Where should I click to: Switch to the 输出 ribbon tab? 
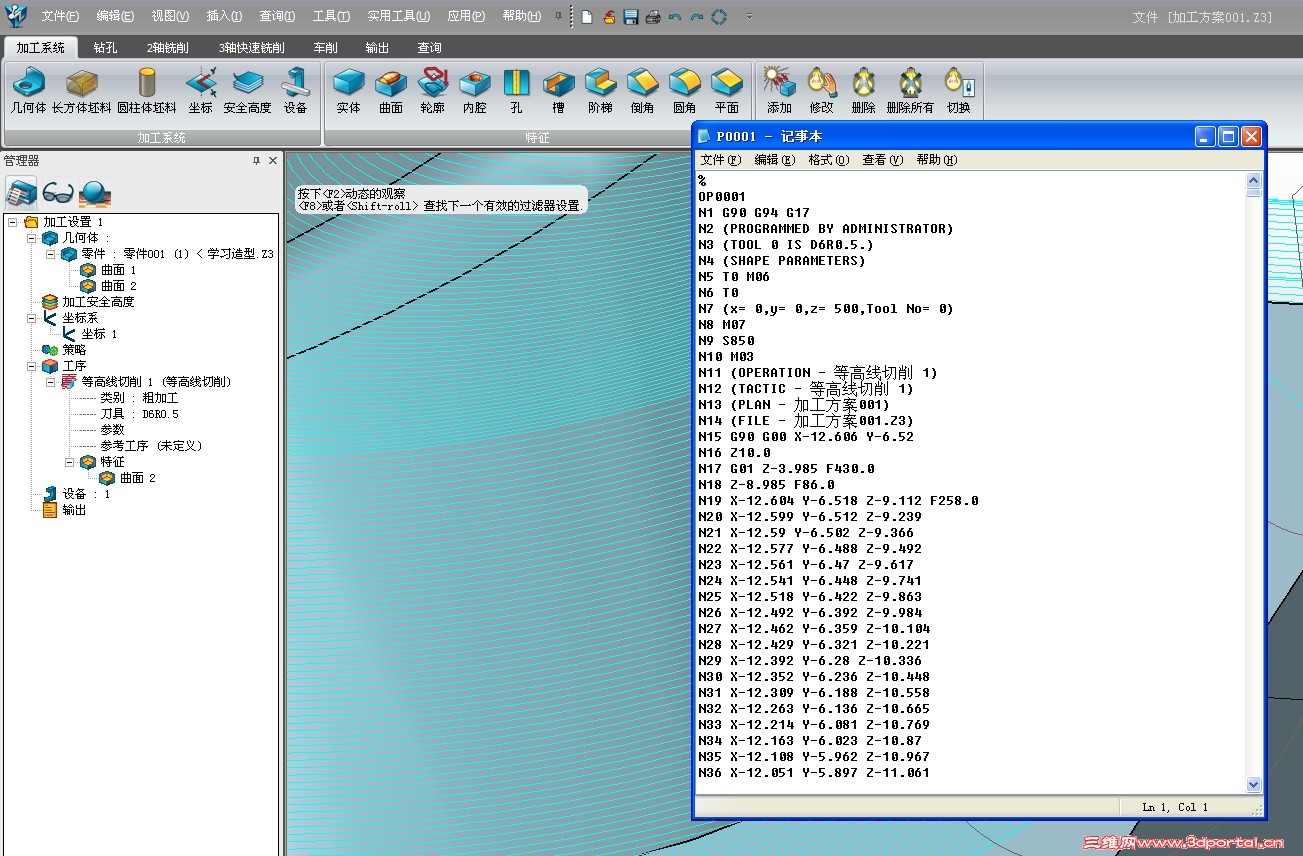pyautogui.click(x=377, y=47)
